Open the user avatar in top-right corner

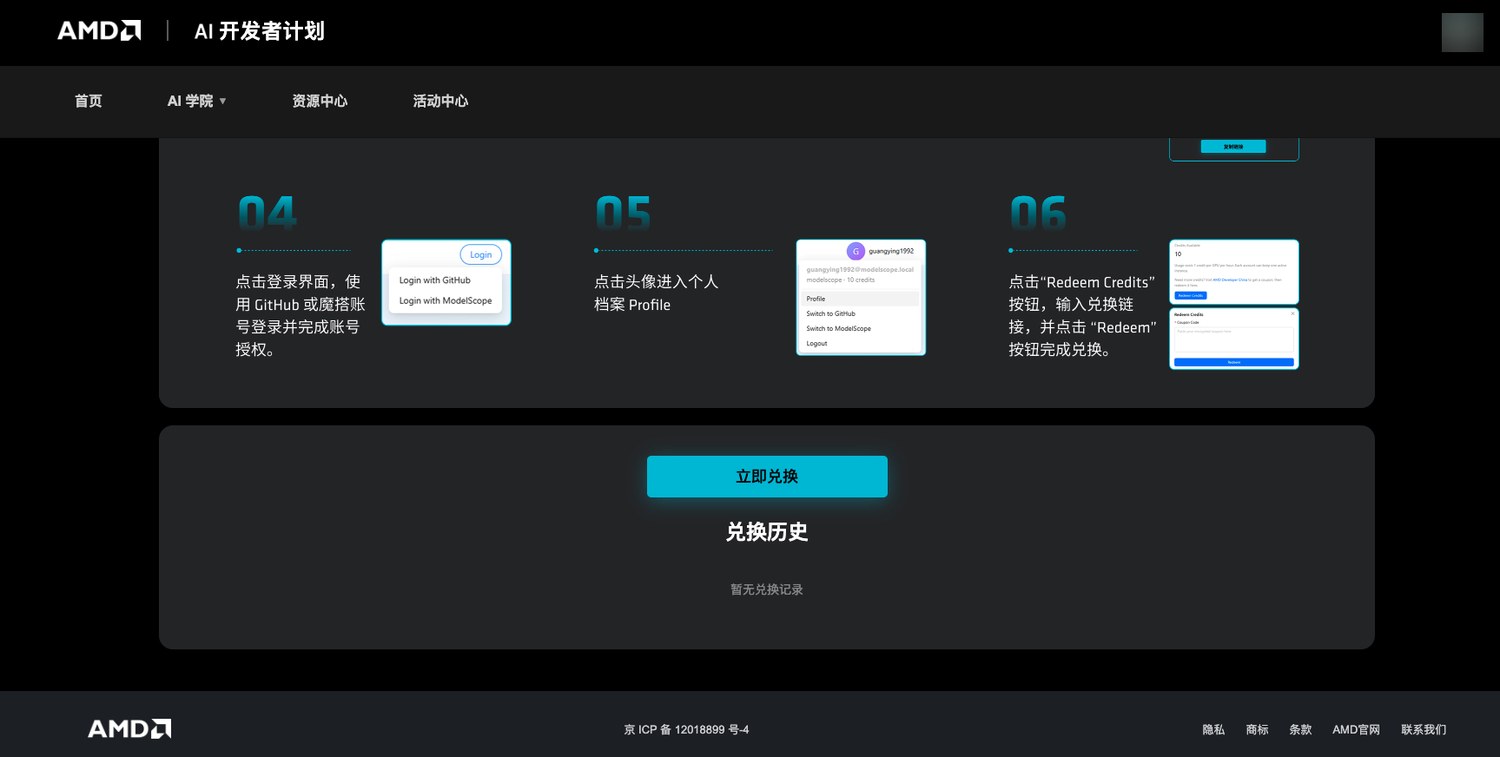point(1462,32)
